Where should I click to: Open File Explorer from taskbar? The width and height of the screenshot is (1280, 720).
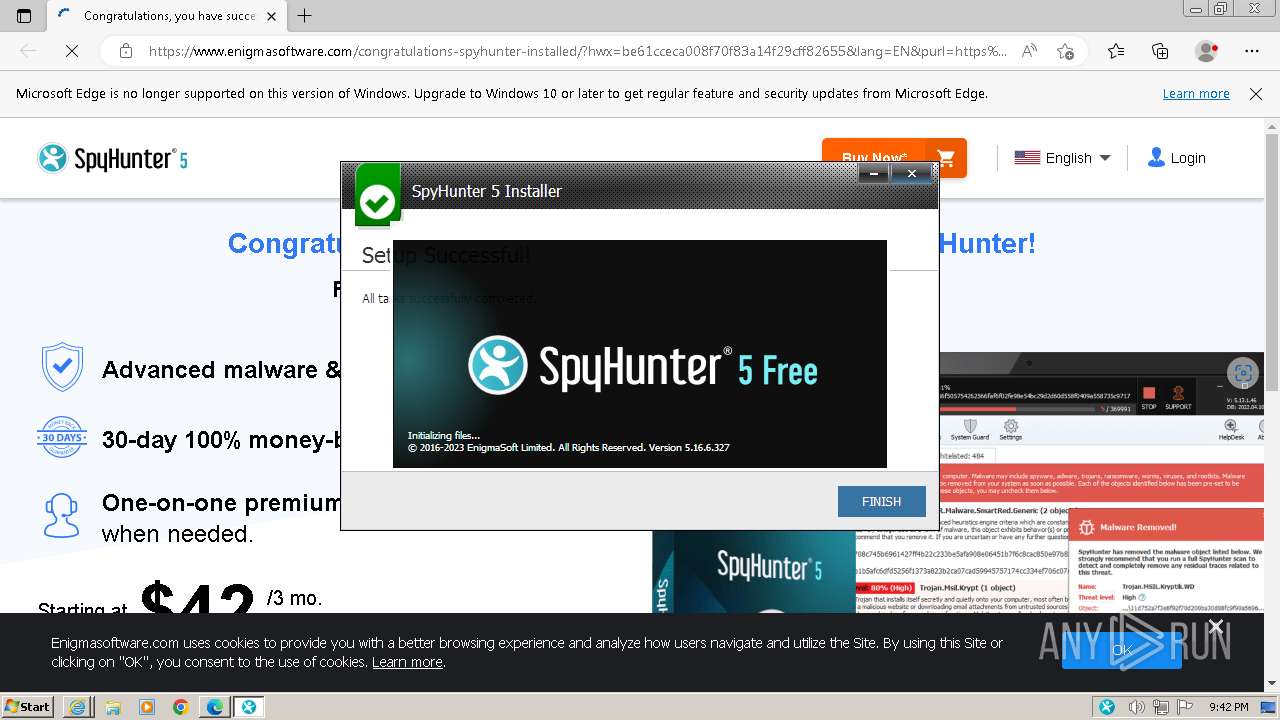[x=113, y=707]
